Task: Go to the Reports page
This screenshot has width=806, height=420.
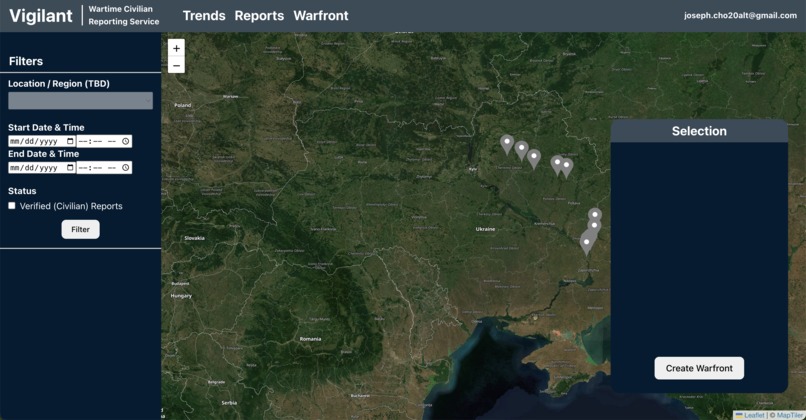Action: [259, 16]
